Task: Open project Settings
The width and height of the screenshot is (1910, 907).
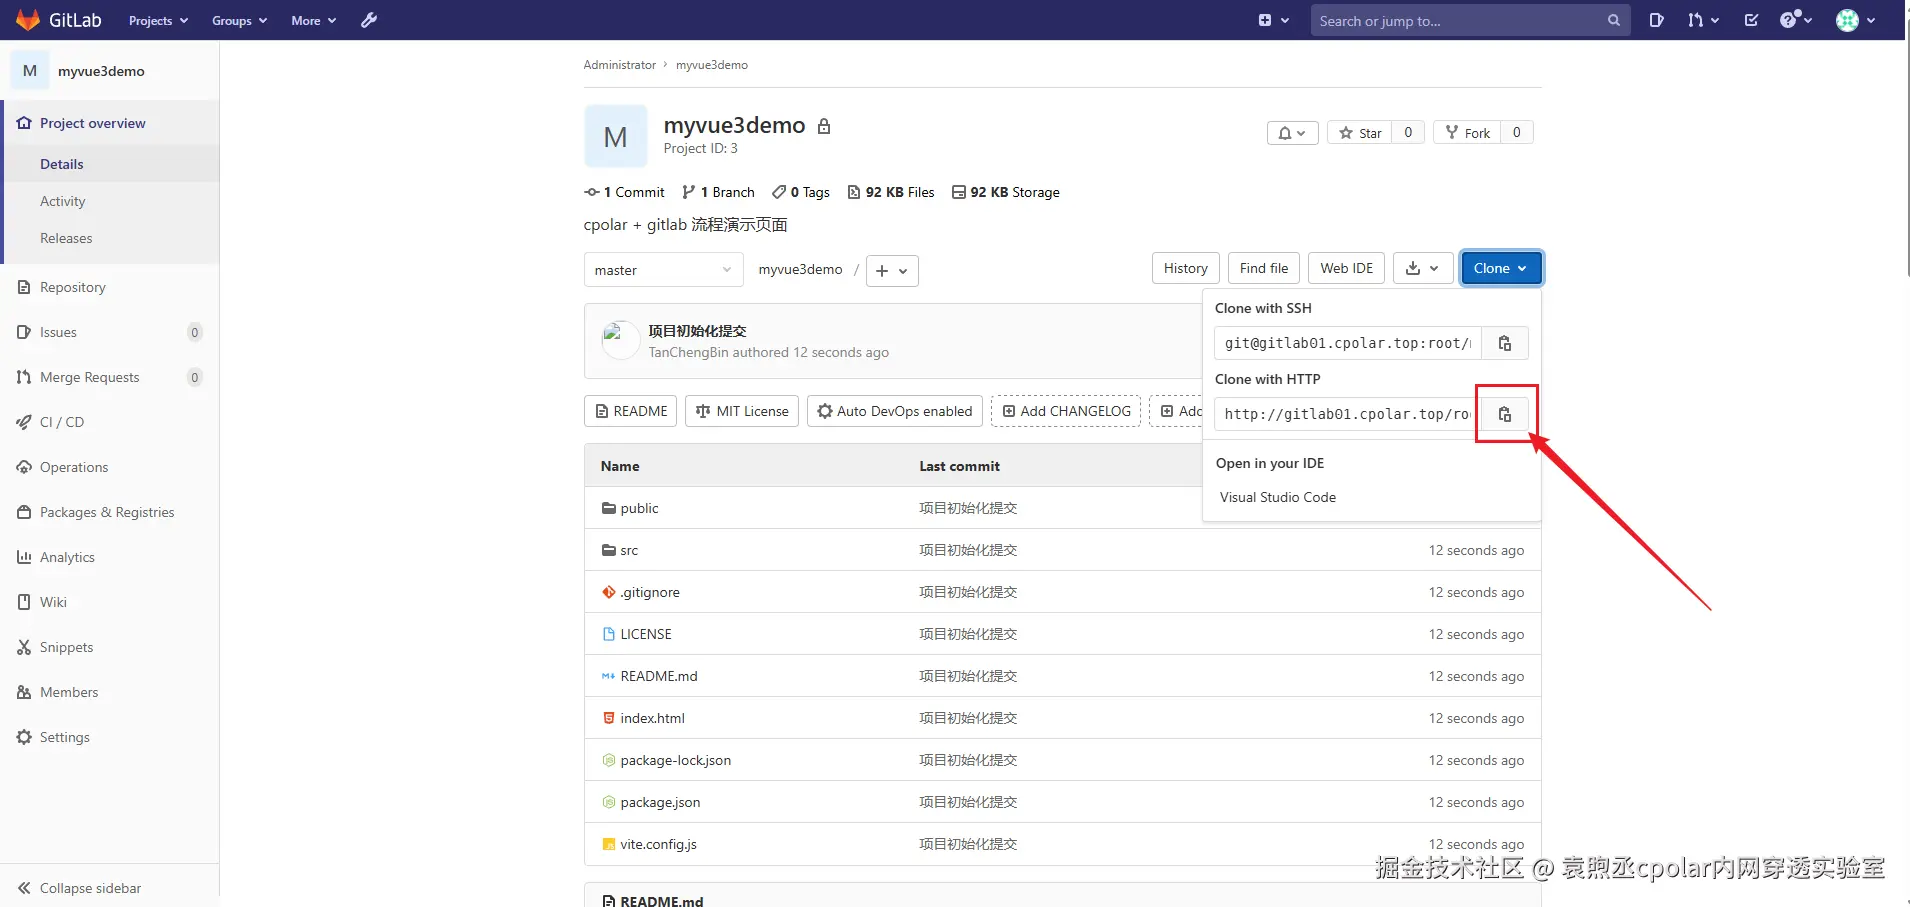Action: (x=65, y=737)
